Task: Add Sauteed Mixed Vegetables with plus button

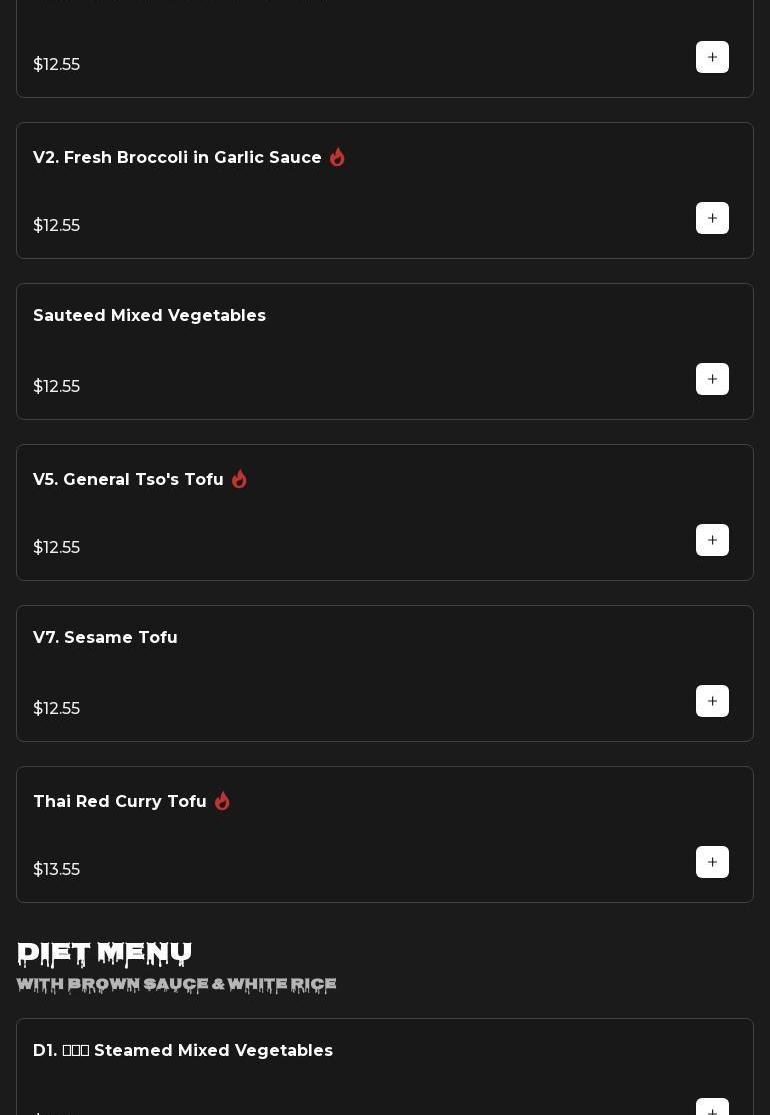Action: click(x=712, y=379)
